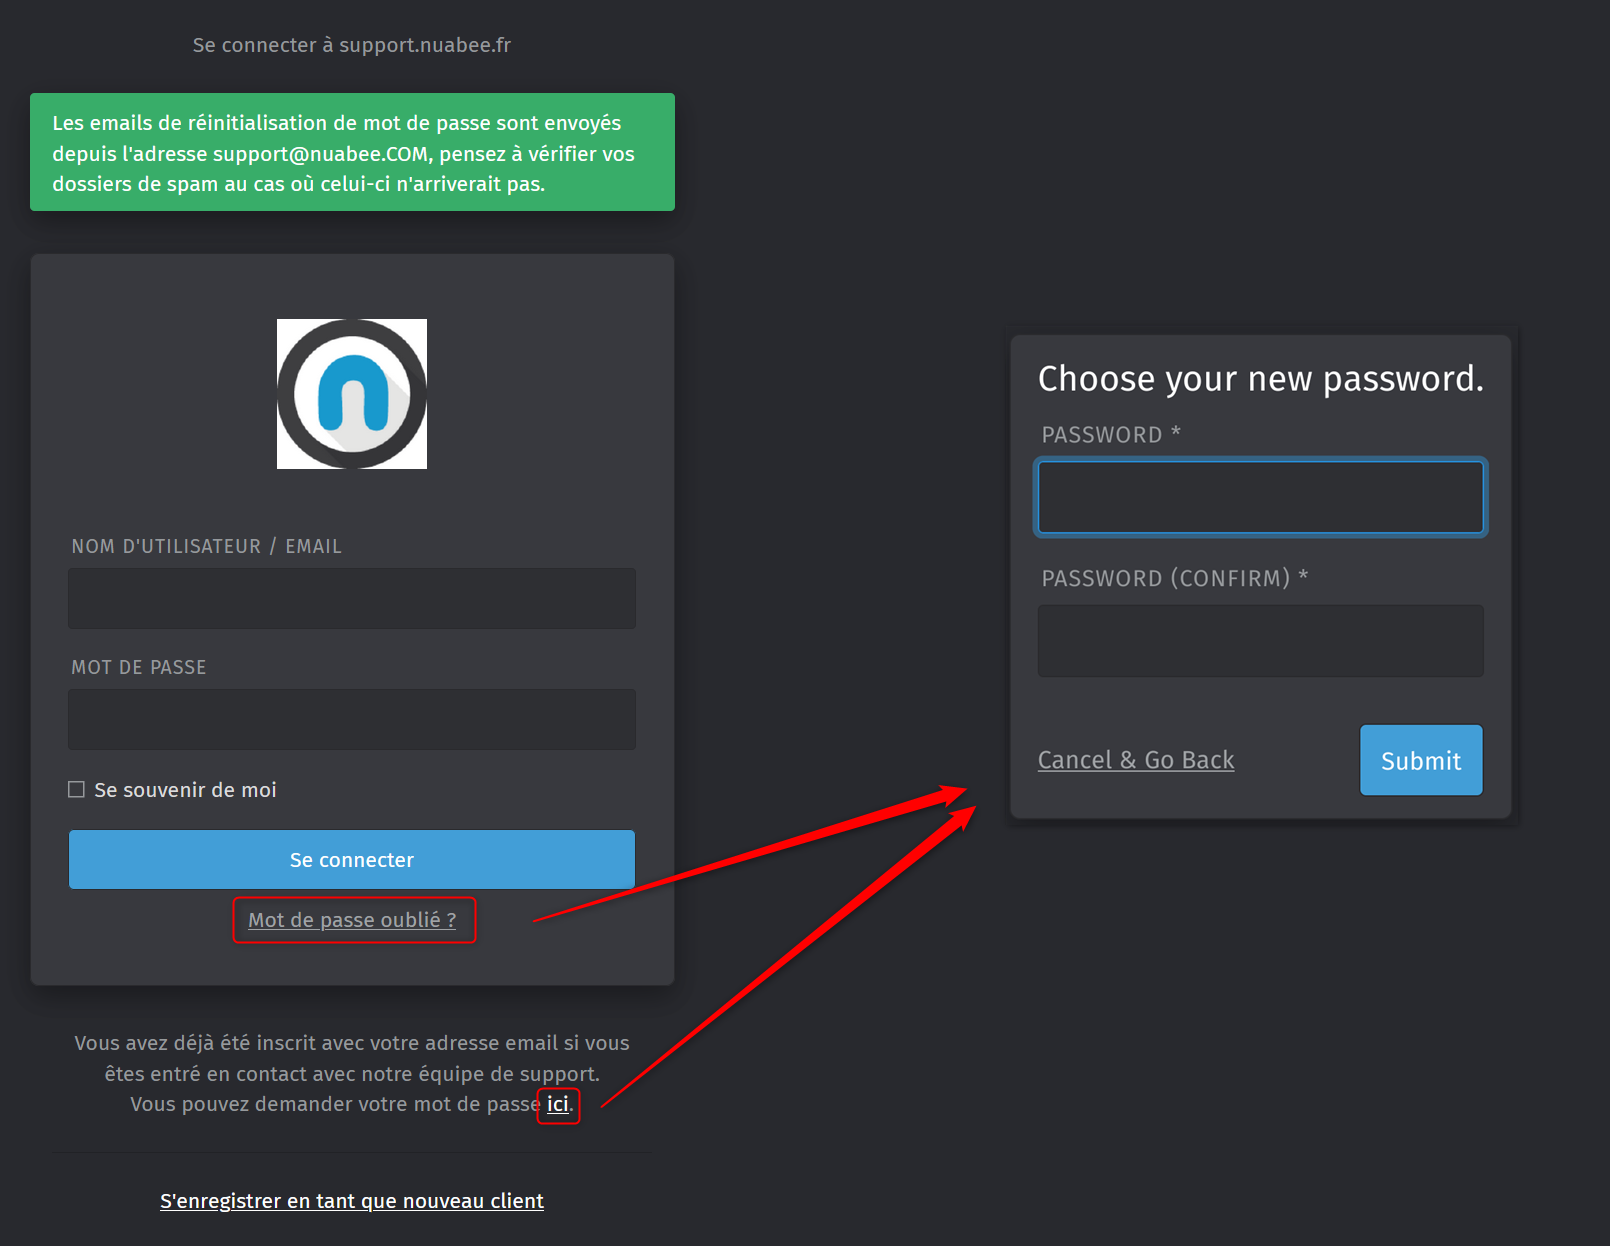Image resolution: width=1610 pixels, height=1246 pixels.
Task: Open S'enregistrer en tant que nouveau client
Action: (x=352, y=1201)
